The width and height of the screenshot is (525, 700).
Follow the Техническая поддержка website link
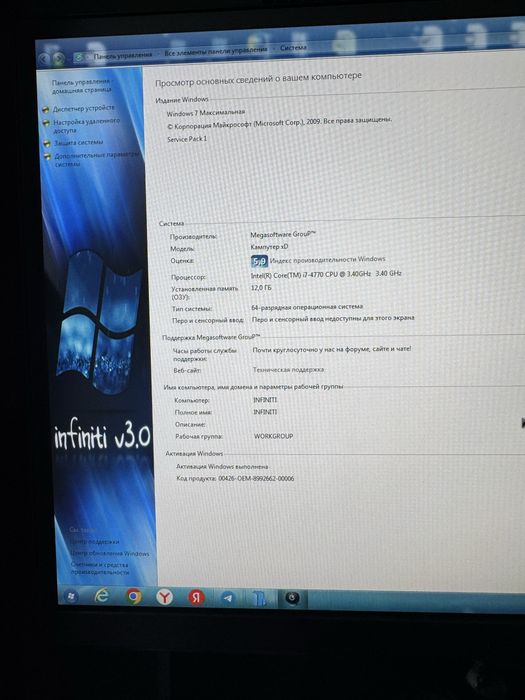point(288,370)
